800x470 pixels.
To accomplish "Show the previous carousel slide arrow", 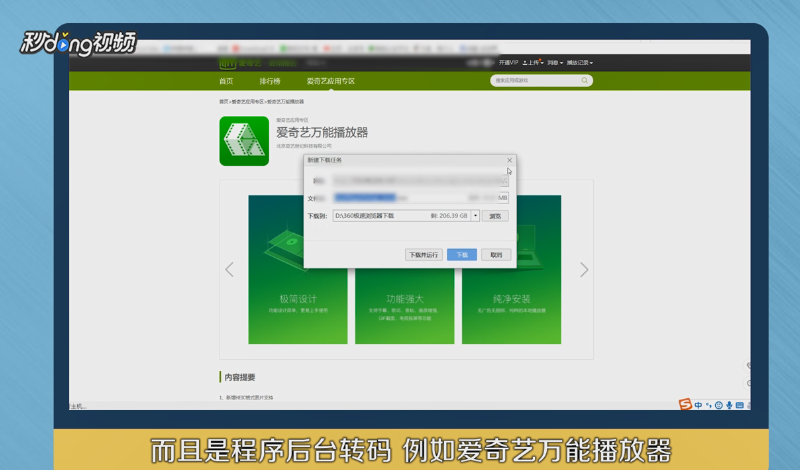I will (x=230, y=269).
